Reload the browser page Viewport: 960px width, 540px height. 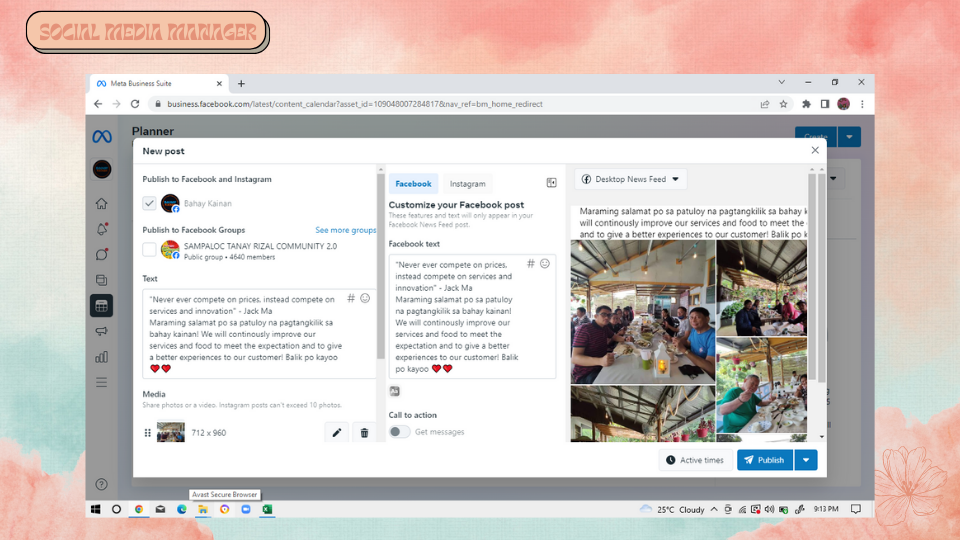pos(135,104)
